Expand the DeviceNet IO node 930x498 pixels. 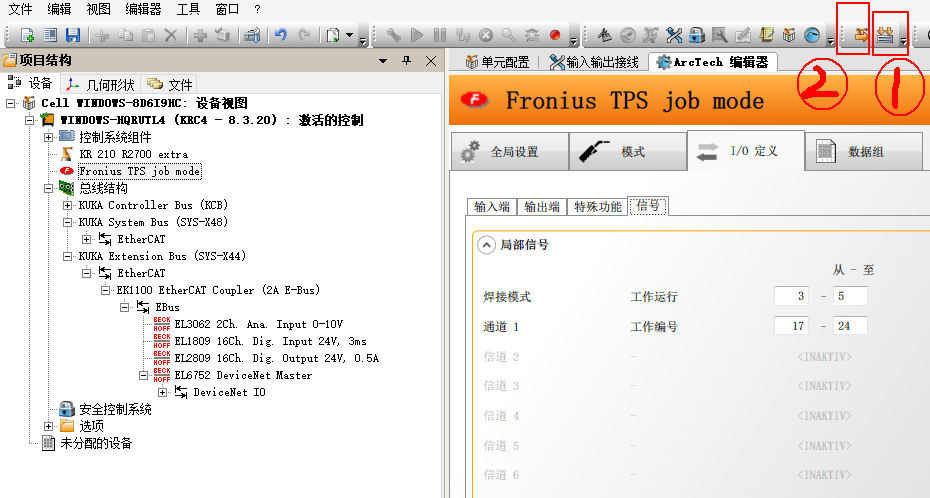[x=163, y=392]
